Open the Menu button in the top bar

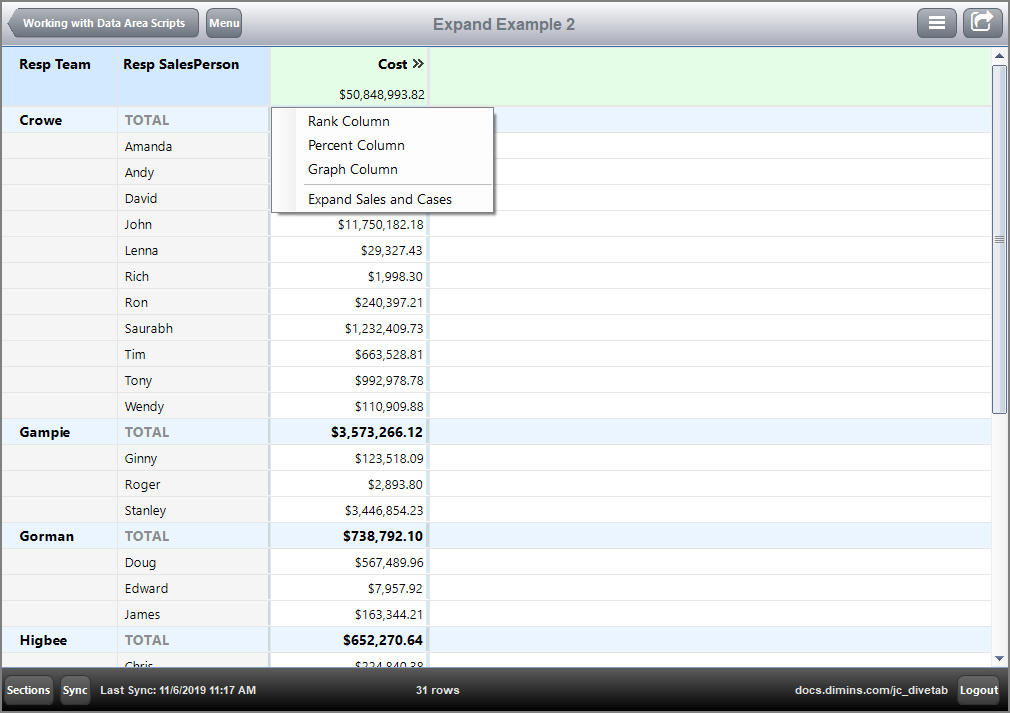223,22
